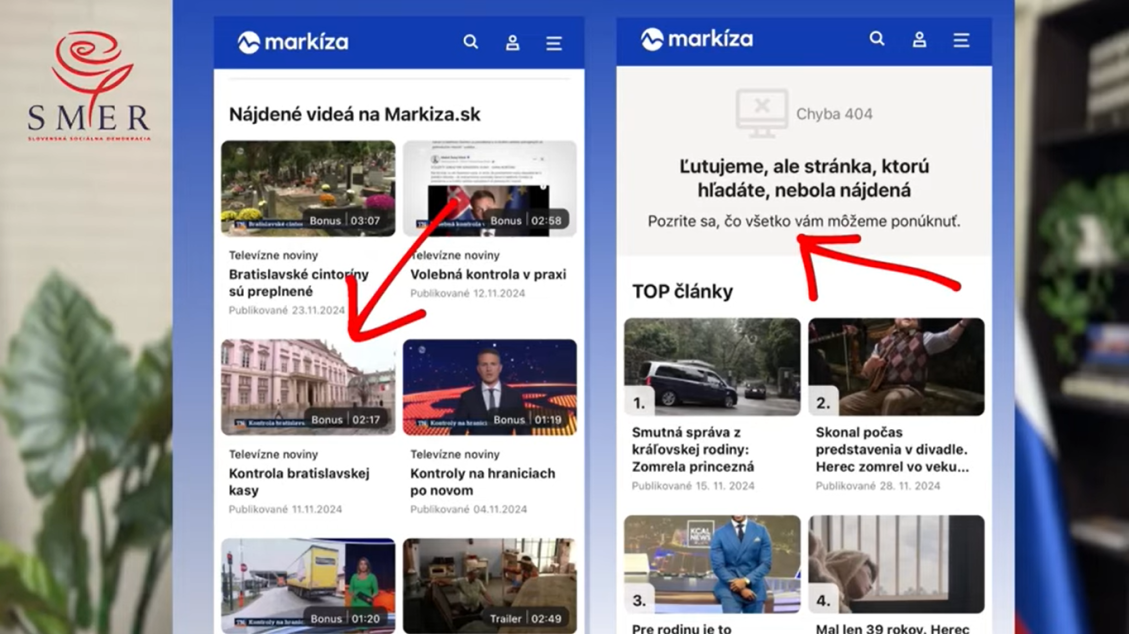Open article Skonal počas predstavenia v divadle
This screenshot has height=634, width=1129.
(892, 450)
